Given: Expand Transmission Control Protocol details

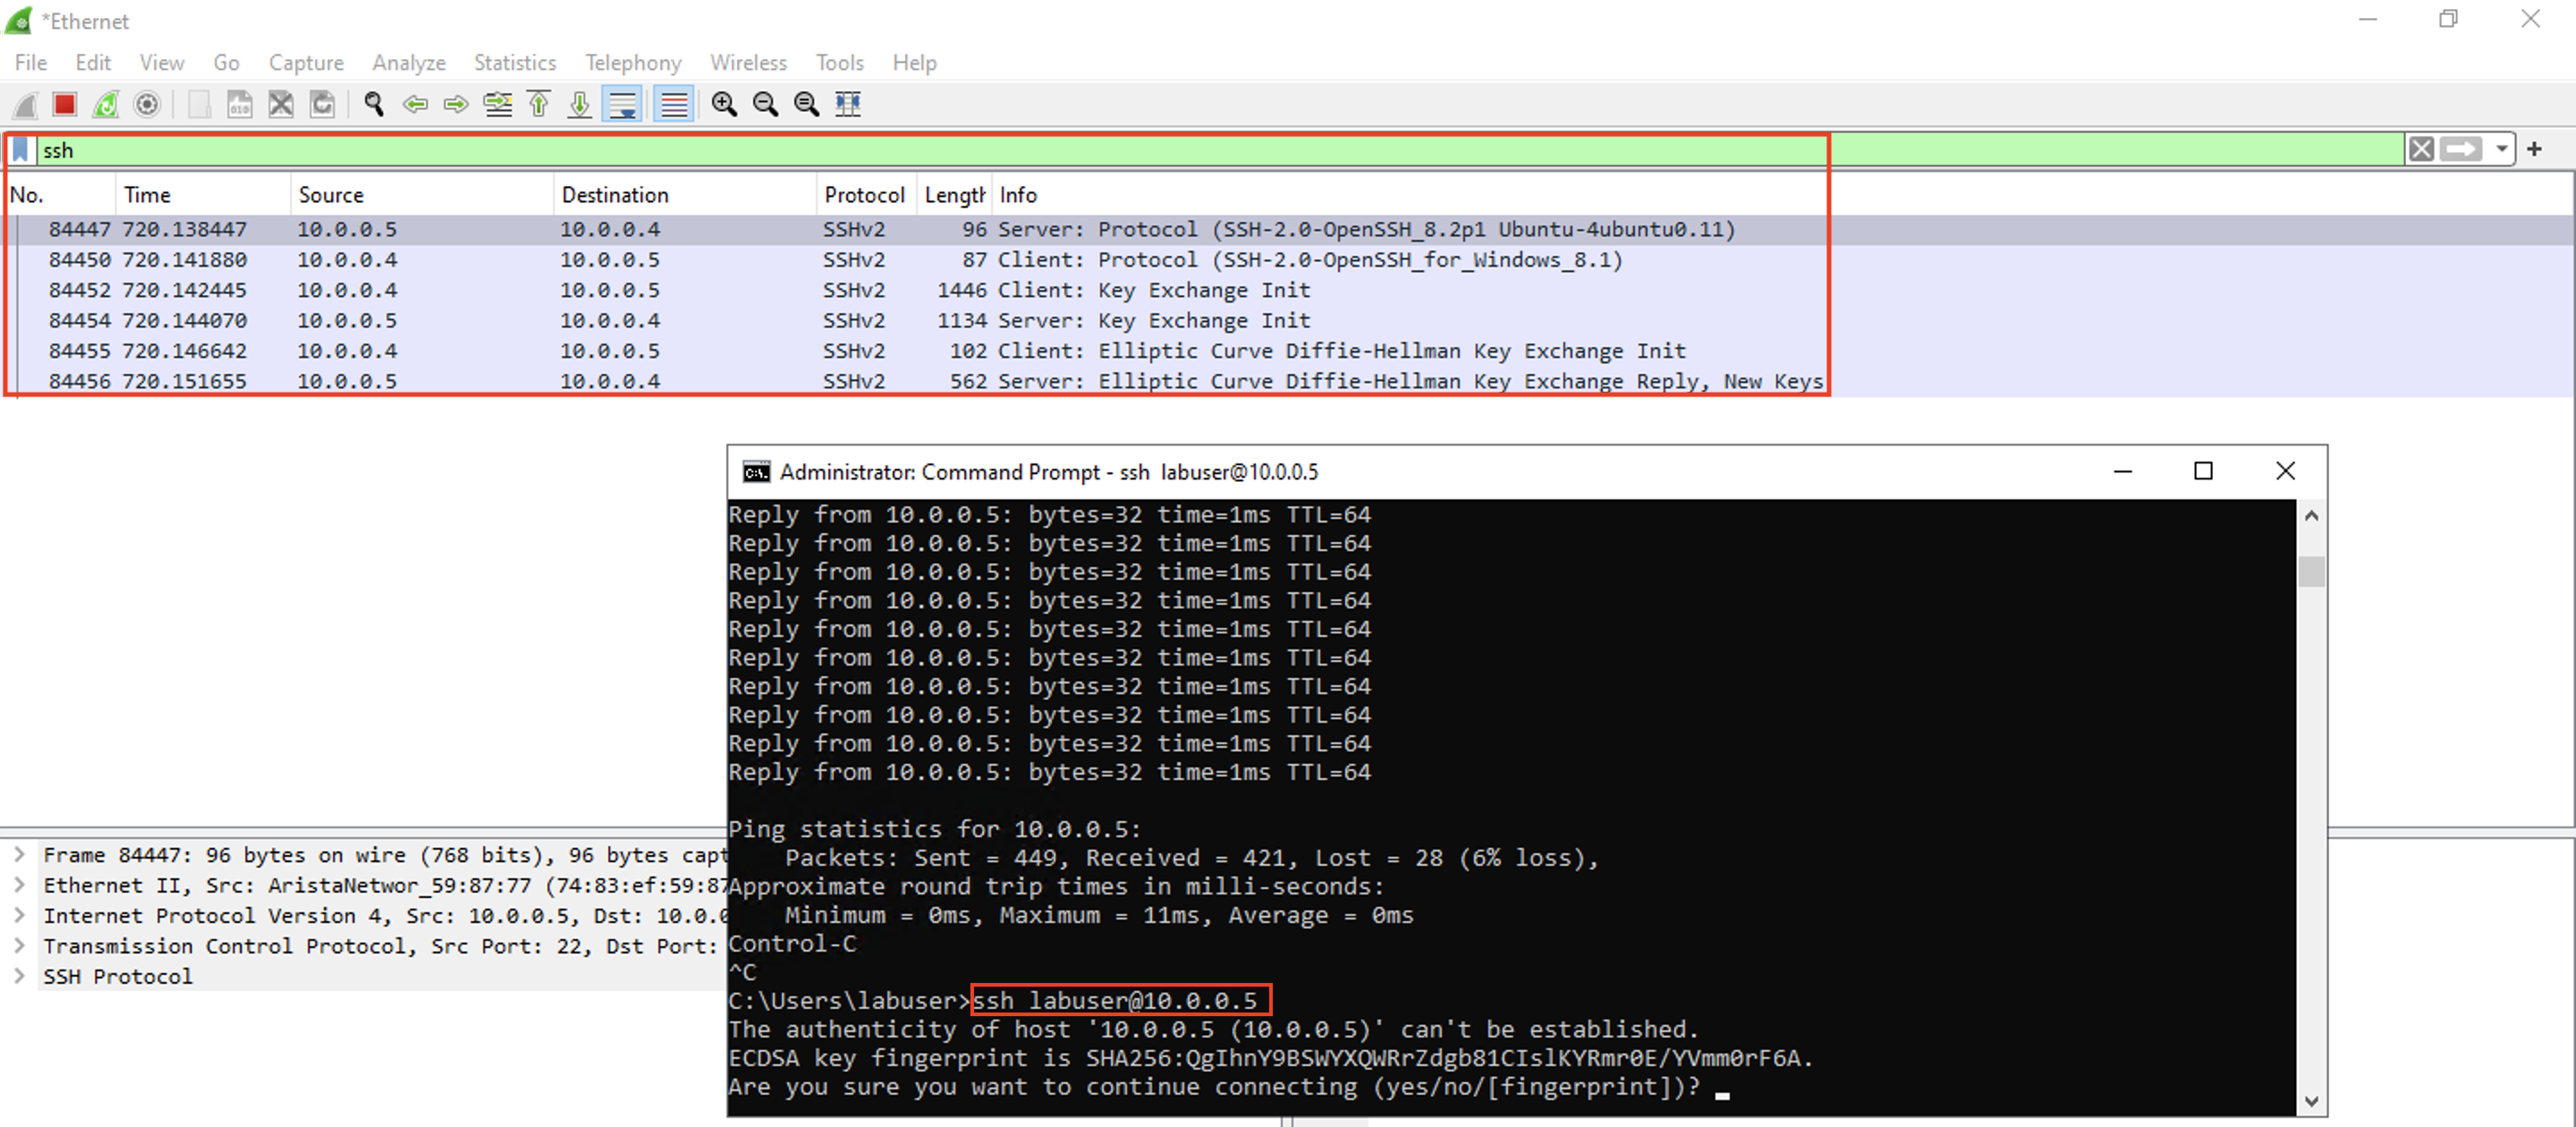Looking at the screenshot, I should tap(20, 946).
